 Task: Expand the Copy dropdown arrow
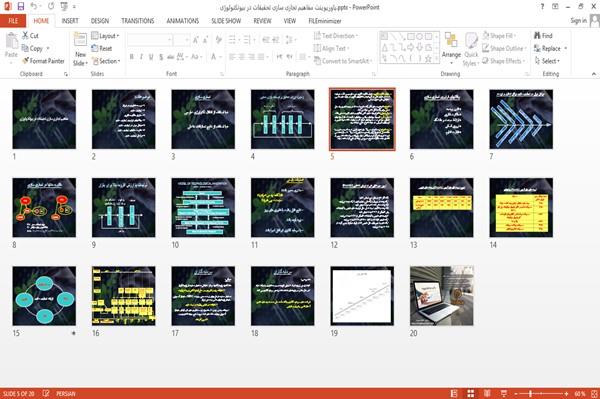pos(48,48)
